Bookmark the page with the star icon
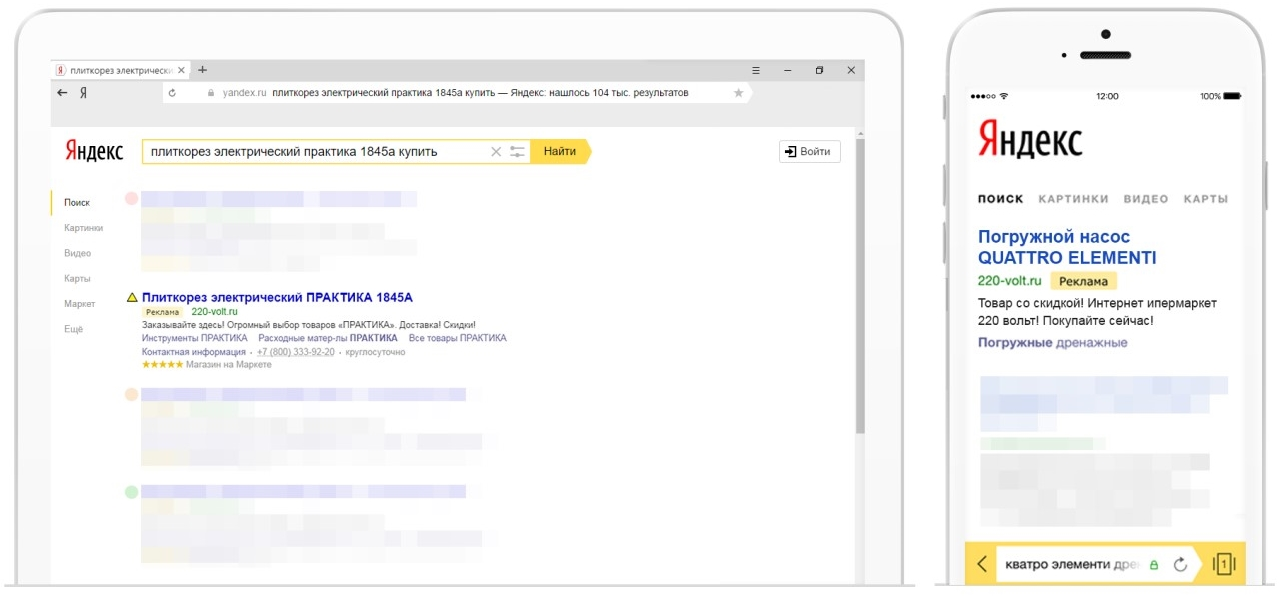 [x=739, y=92]
